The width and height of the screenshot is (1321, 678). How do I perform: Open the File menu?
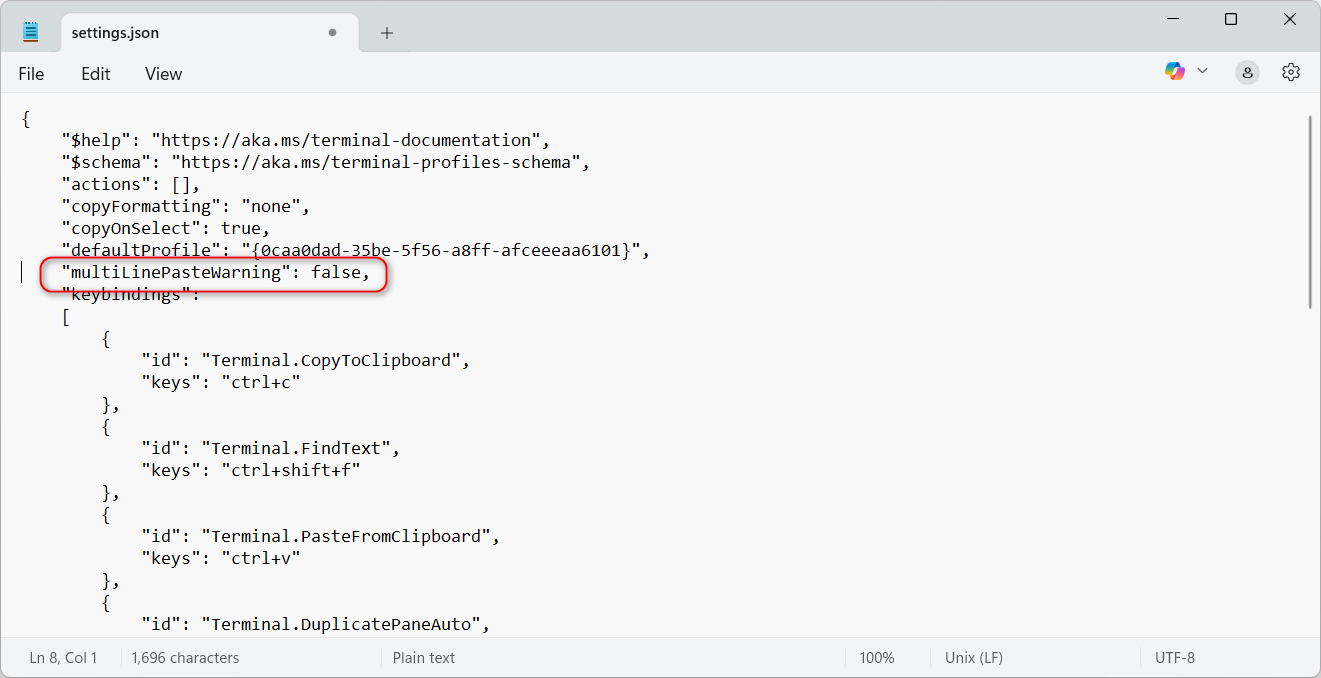[x=31, y=74]
